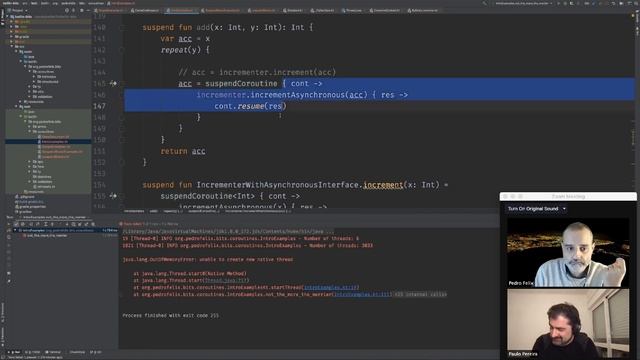Image resolution: width=640 pixels, height=360 pixels.
Task: Select the resources folder under main
Action: (33, 102)
